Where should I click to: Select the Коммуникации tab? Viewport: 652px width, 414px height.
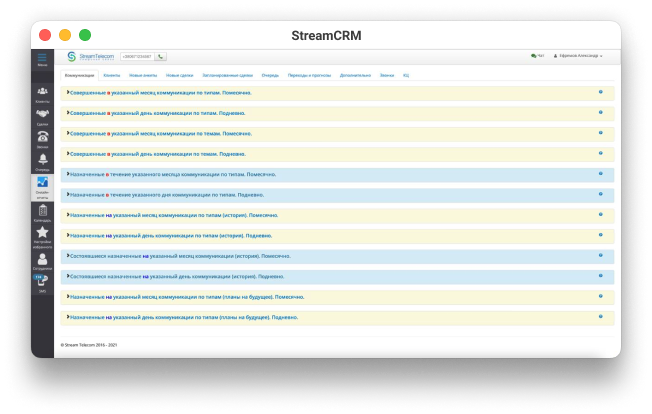[79, 75]
